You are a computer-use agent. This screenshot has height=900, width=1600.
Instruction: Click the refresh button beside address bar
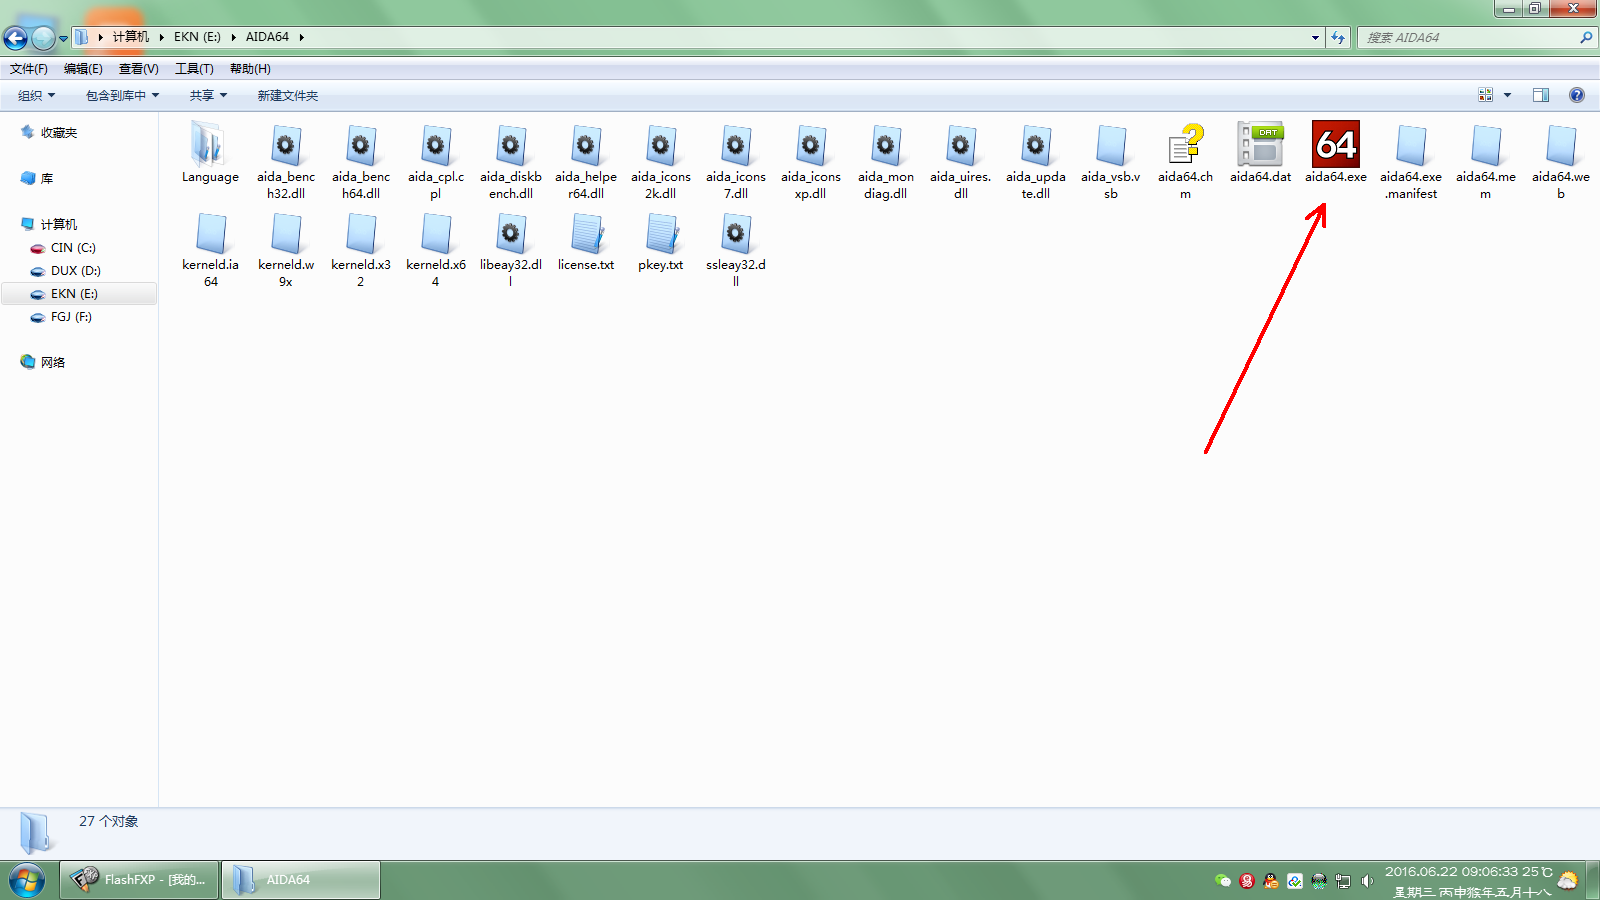coord(1338,37)
